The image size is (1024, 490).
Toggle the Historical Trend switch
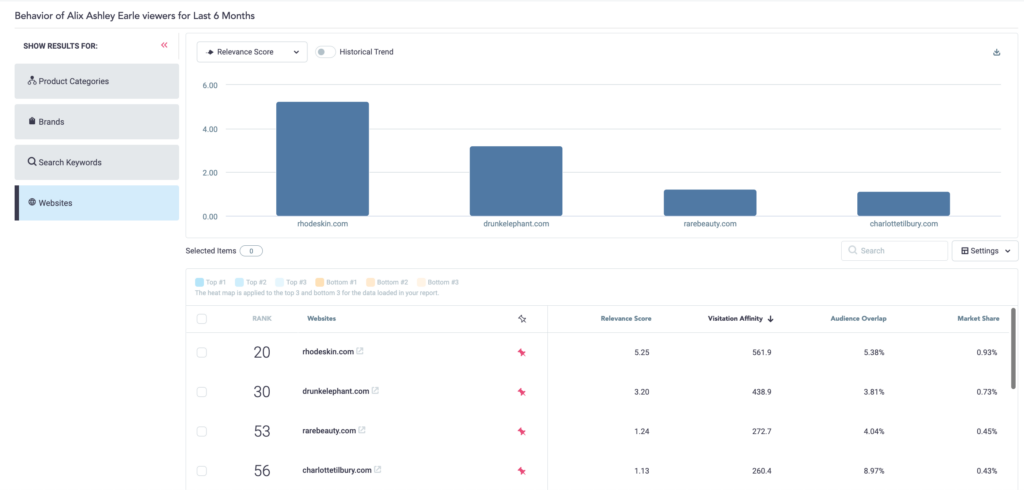[325, 52]
